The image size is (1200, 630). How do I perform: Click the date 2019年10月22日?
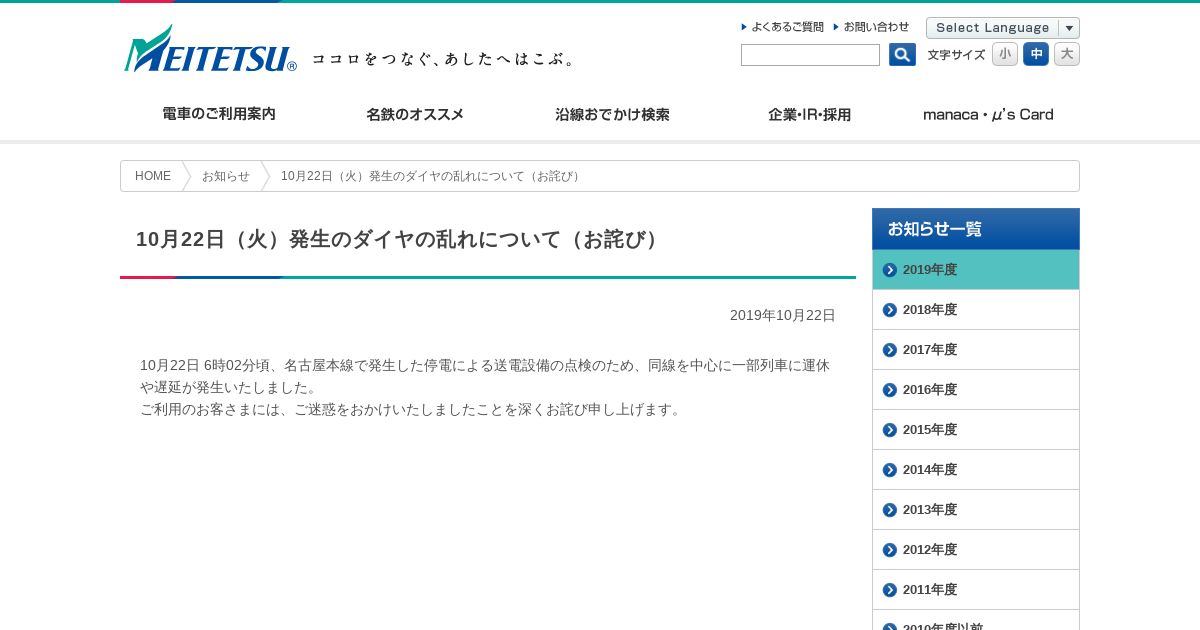(782, 315)
